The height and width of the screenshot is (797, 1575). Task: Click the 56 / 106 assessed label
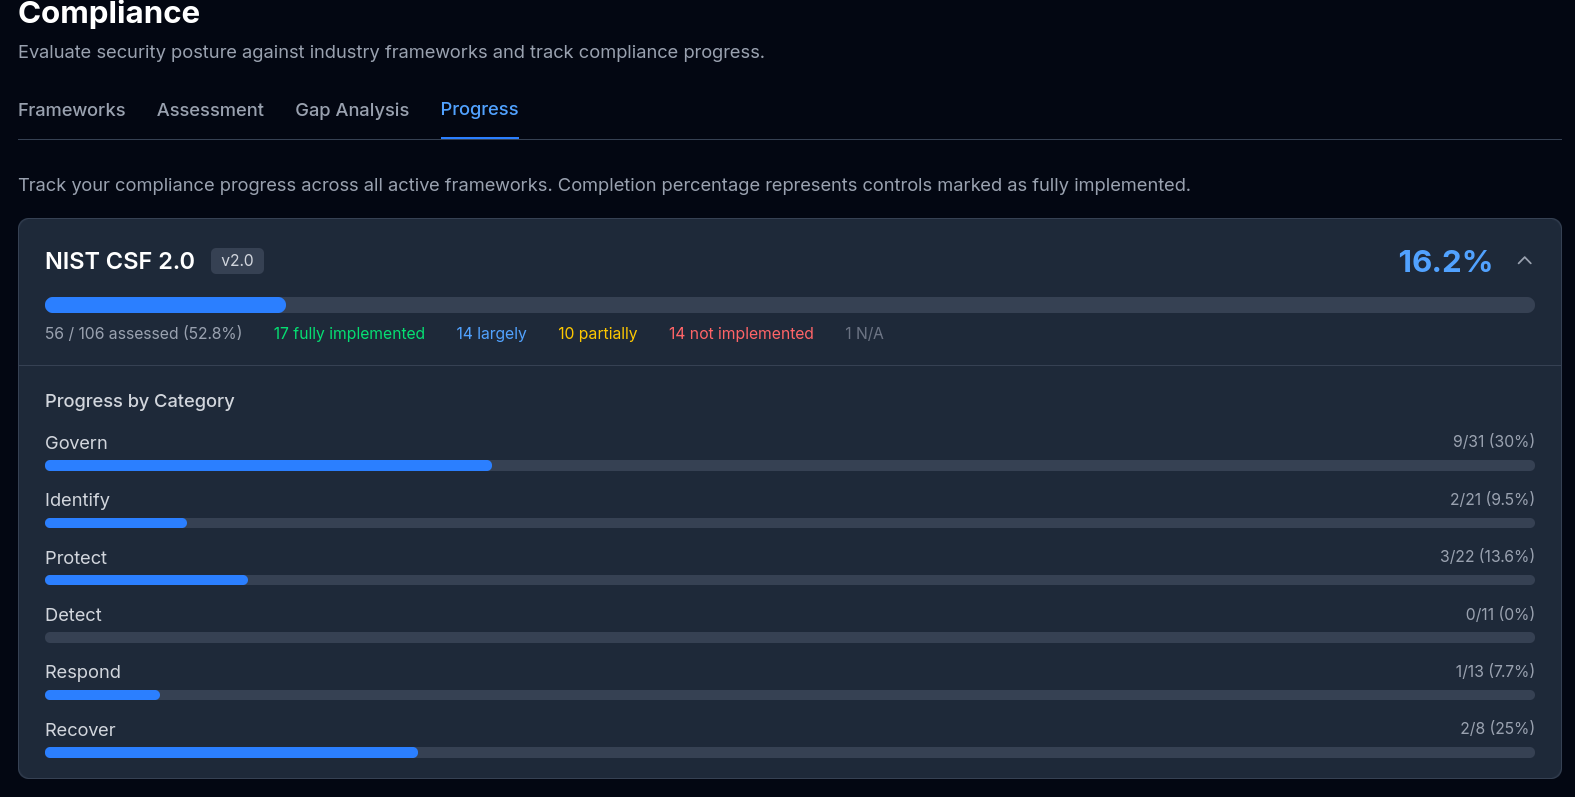(143, 333)
